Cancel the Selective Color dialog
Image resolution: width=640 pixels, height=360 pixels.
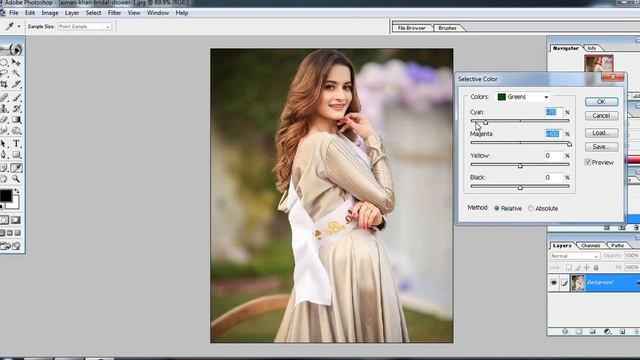tap(601, 116)
